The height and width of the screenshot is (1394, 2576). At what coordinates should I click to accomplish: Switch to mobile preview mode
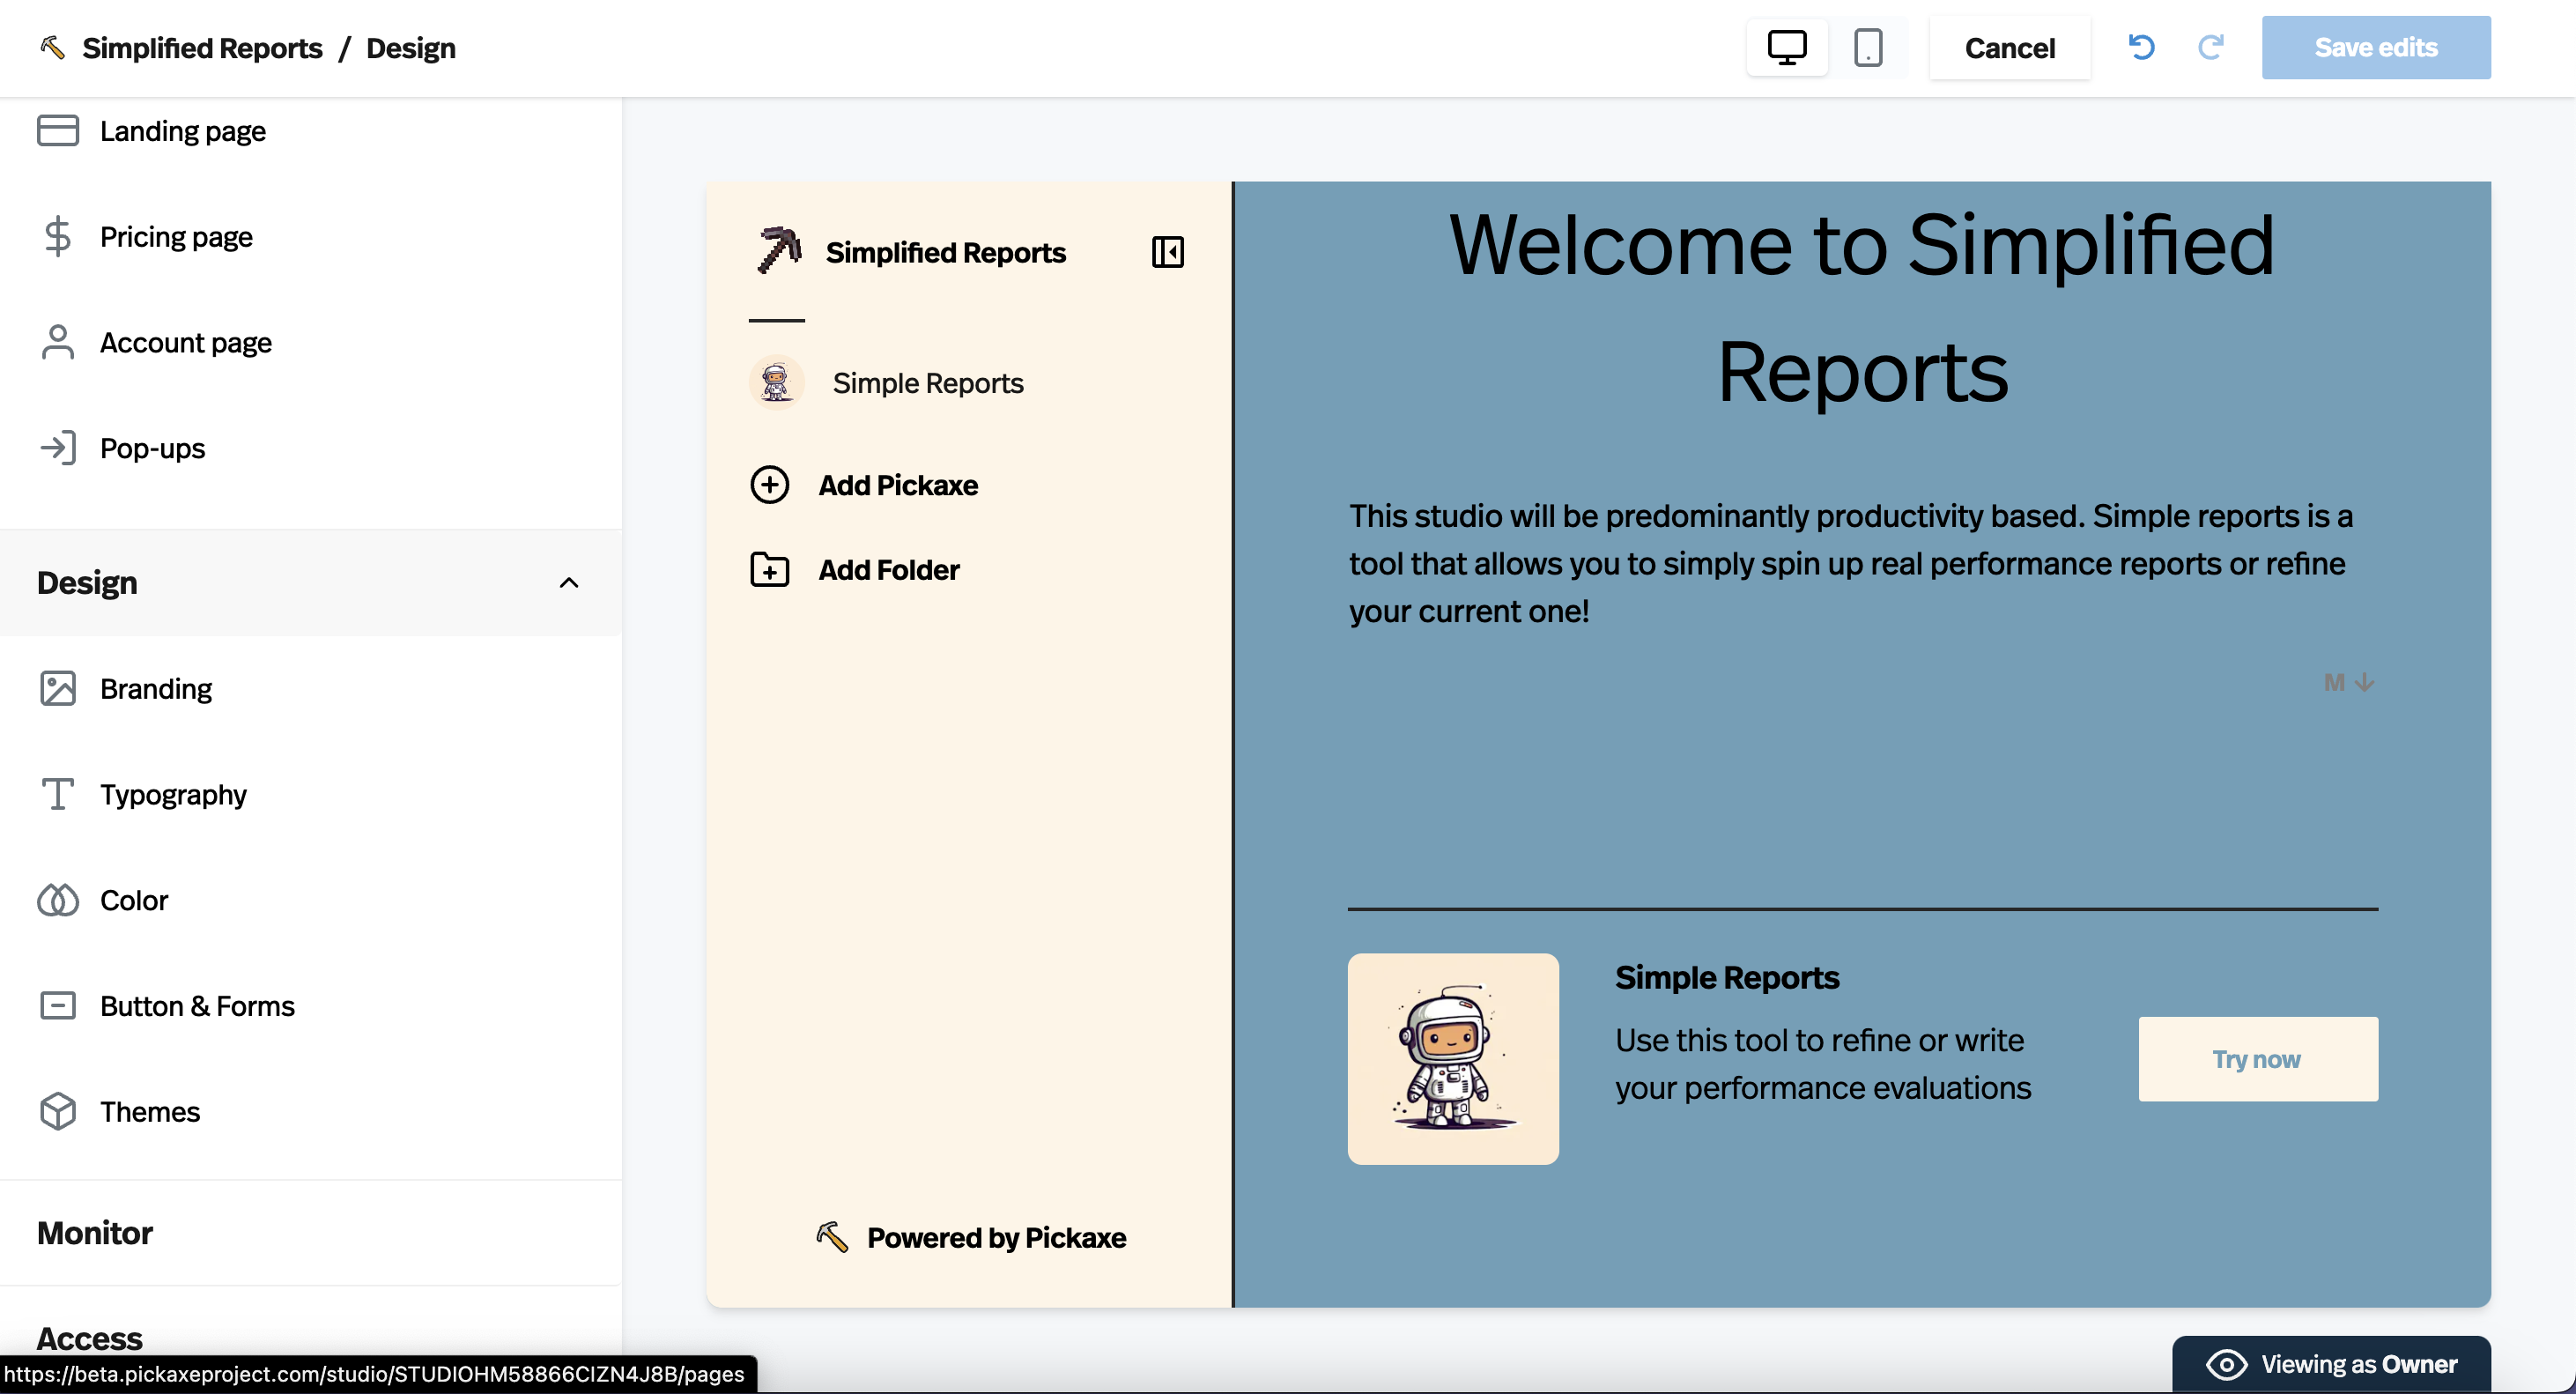click(1867, 47)
